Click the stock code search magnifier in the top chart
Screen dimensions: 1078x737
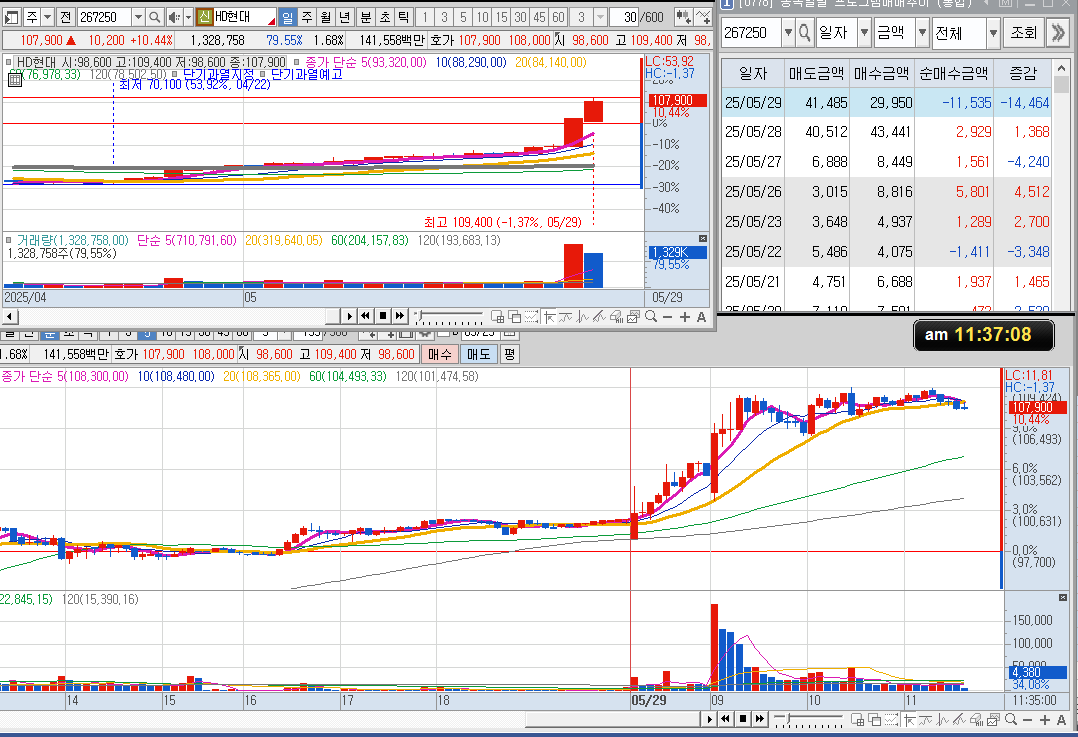[x=155, y=16]
